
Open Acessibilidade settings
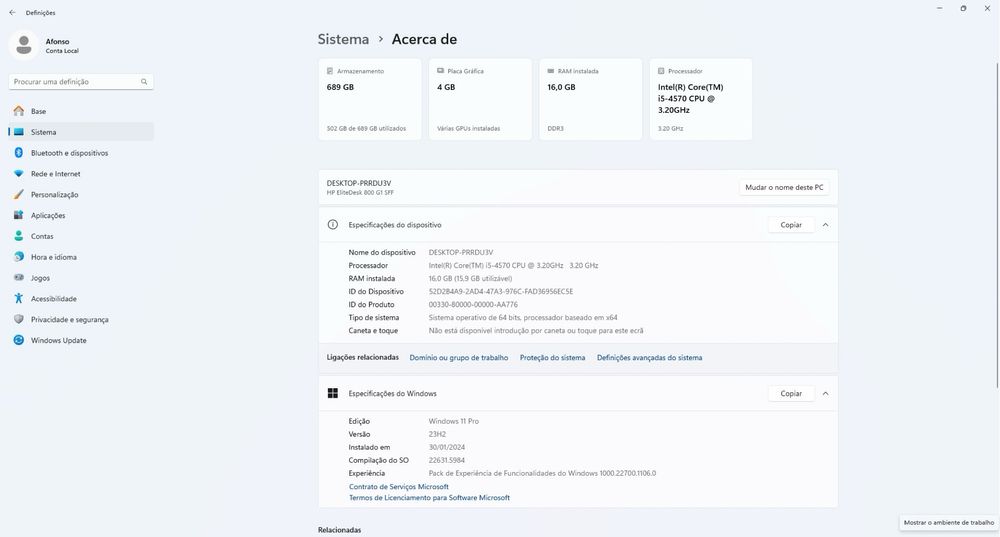pos(53,299)
